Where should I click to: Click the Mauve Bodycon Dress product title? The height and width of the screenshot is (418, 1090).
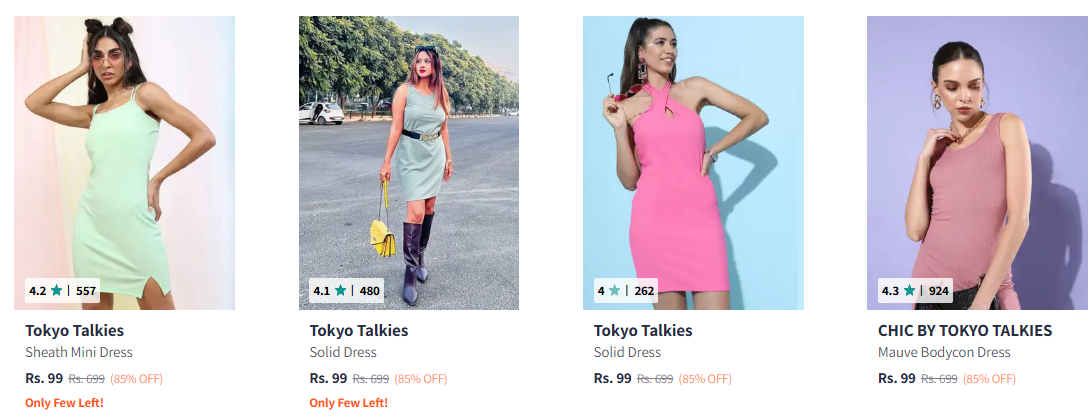point(944,353)
